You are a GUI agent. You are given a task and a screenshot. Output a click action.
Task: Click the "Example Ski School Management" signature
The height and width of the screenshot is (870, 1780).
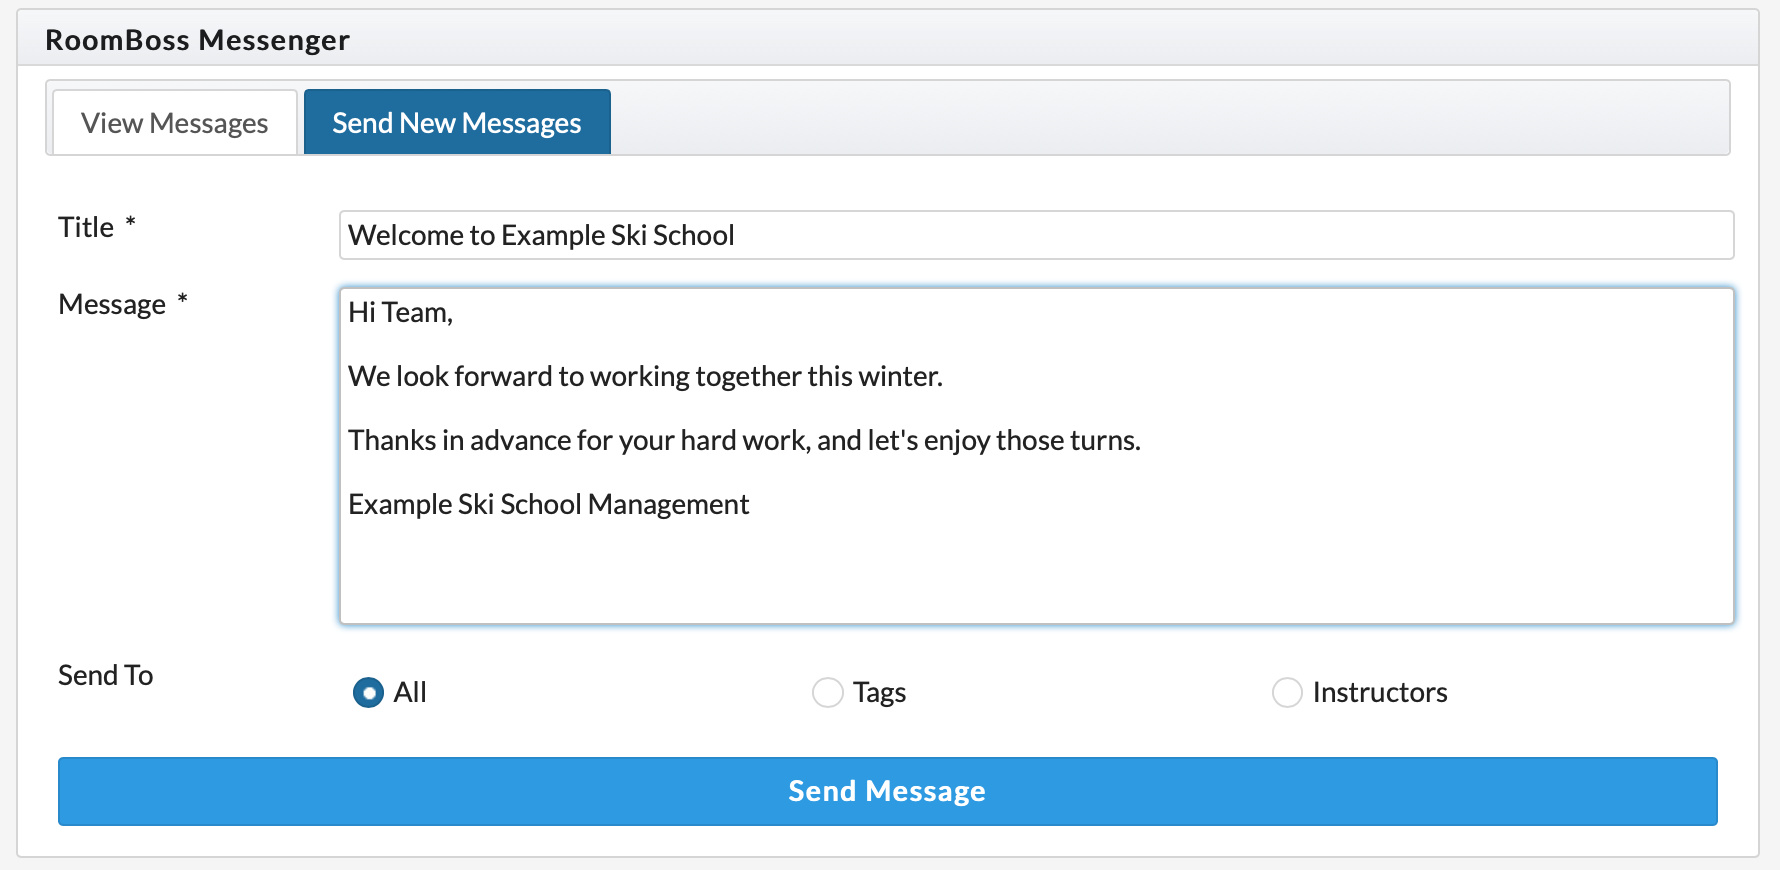(548, 505)
